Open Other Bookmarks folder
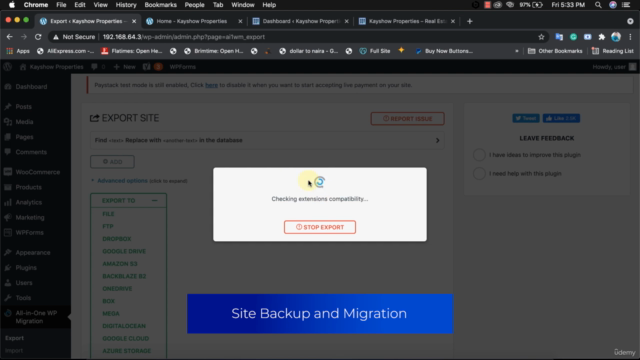This screenshot has height=360, width=640. [555, 51]
